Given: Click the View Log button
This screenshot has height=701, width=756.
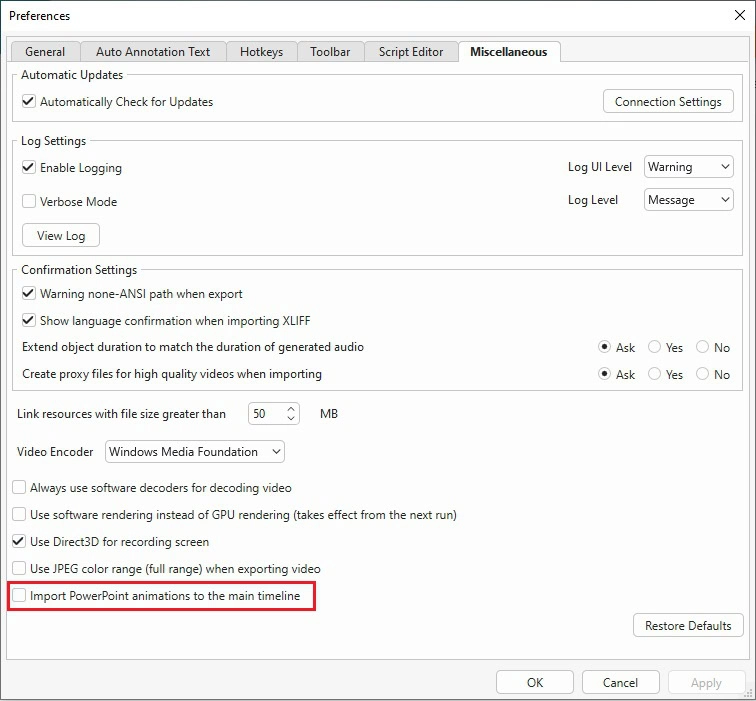Looking at the screenshot, I should (x=61, y=236).
